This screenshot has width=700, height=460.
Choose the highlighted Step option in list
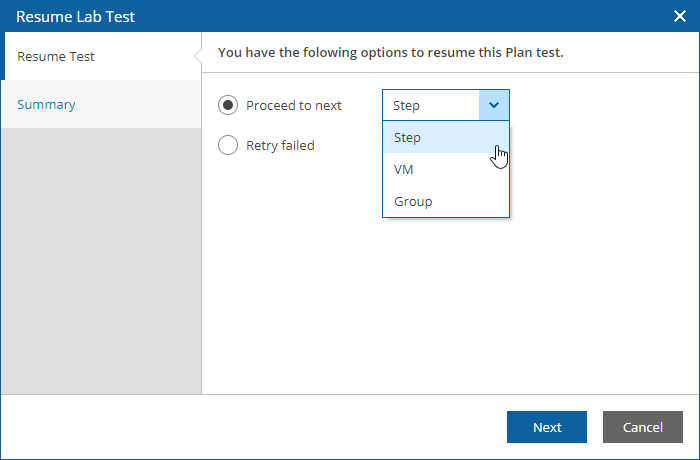[446, 138]
